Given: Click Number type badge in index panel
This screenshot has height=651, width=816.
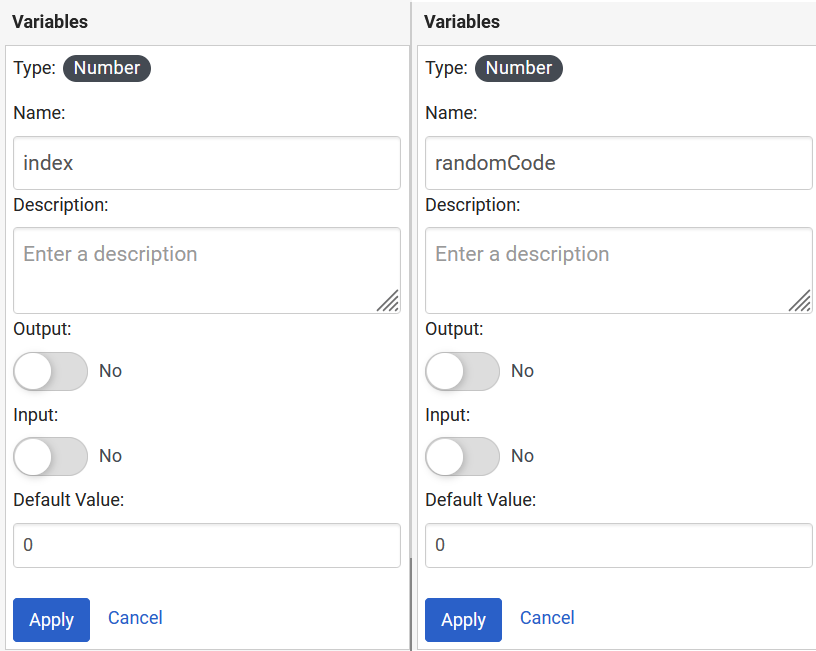Looking at the screenshot, I should [107, 68].
